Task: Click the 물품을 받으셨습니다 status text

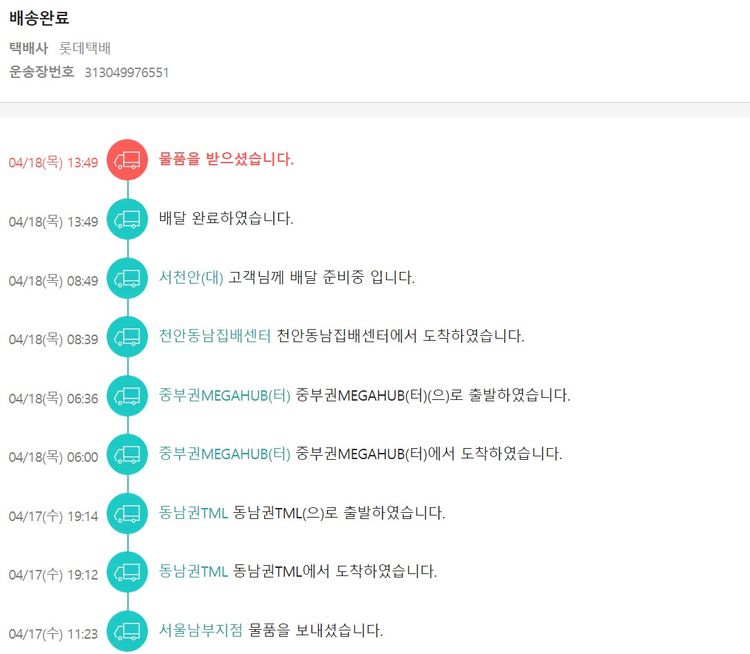Action: point(227,159)
